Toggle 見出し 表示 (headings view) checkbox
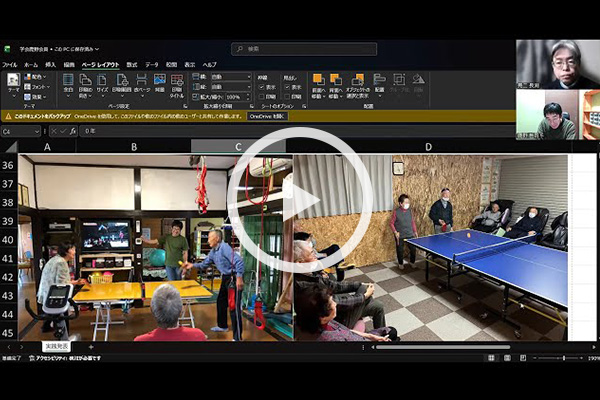Viewport: 600px width, 400px height. coord(285,86)
